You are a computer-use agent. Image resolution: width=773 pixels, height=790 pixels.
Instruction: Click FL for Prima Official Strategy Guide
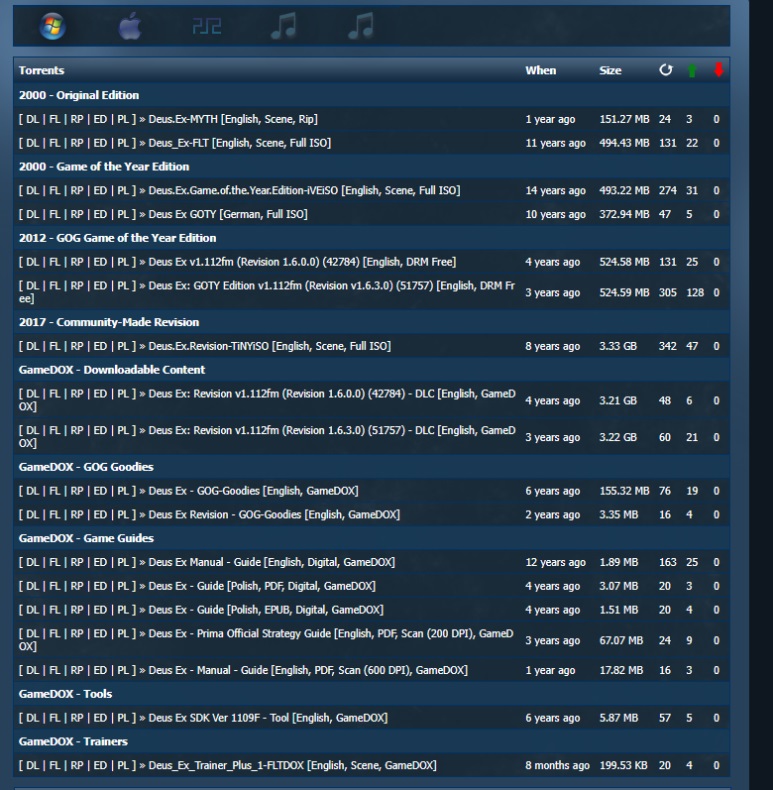point(54,634)
